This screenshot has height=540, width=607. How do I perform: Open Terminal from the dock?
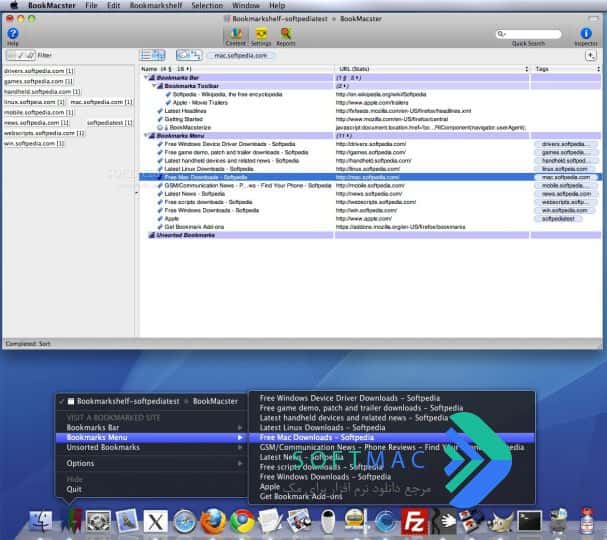point(530,521)
